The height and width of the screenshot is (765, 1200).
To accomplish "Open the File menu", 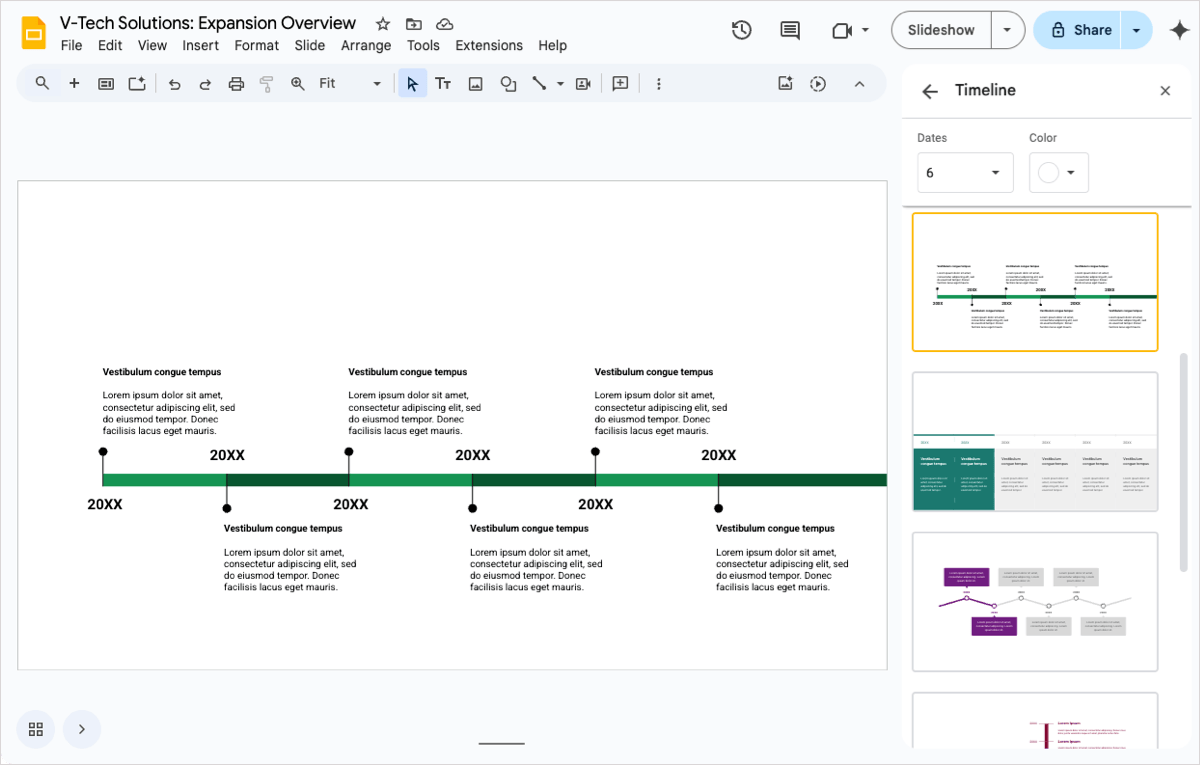I will pyautogui.click(x=71, y=45).
